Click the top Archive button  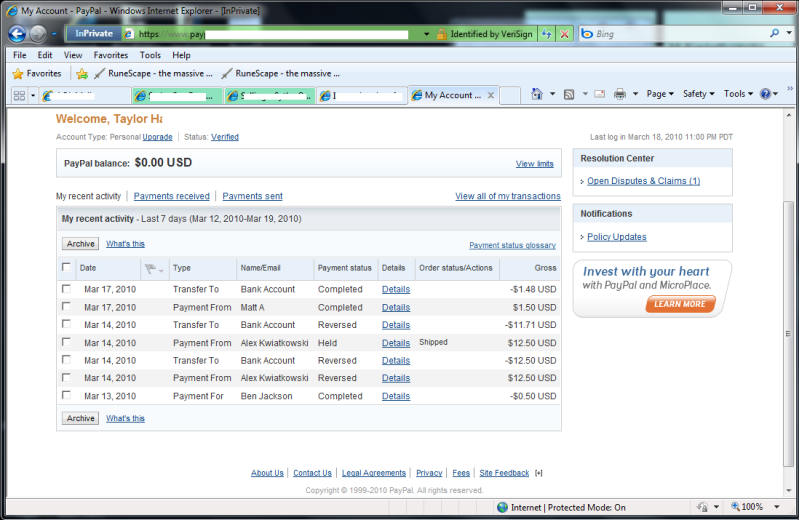point(81,244)
